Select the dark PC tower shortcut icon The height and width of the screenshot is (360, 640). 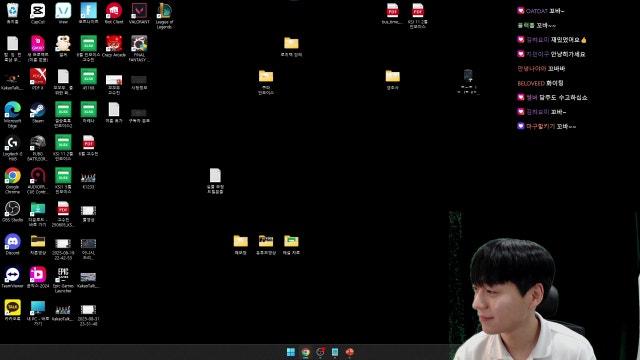coord(468,82)
